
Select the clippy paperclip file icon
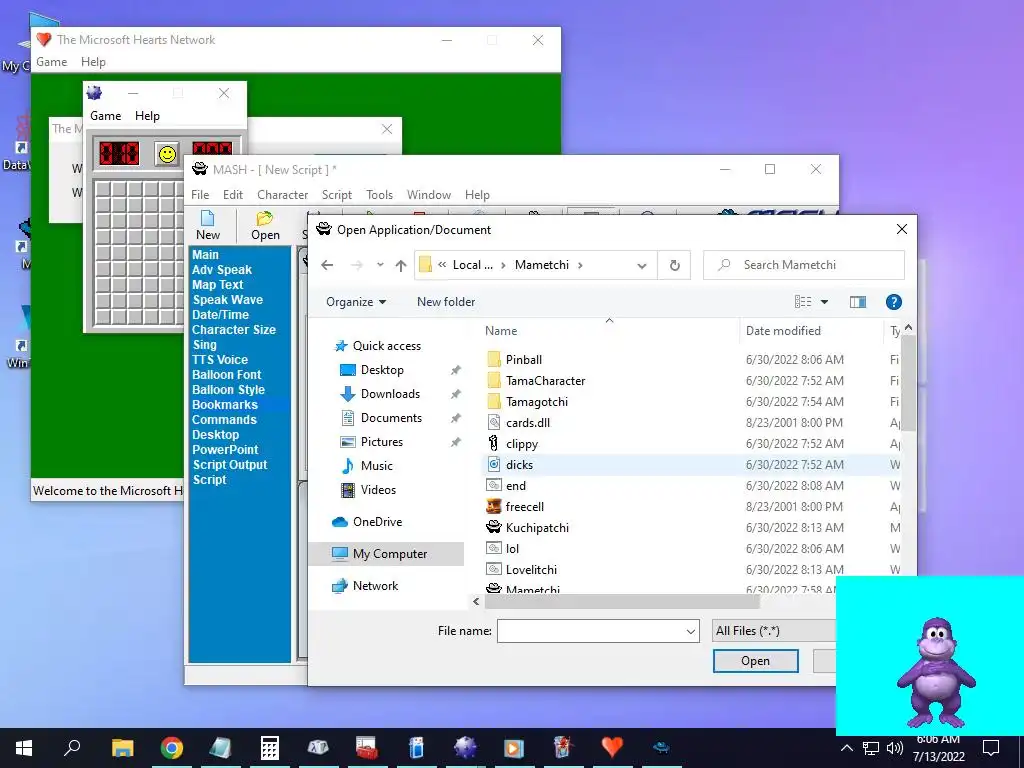click(494, 443)
